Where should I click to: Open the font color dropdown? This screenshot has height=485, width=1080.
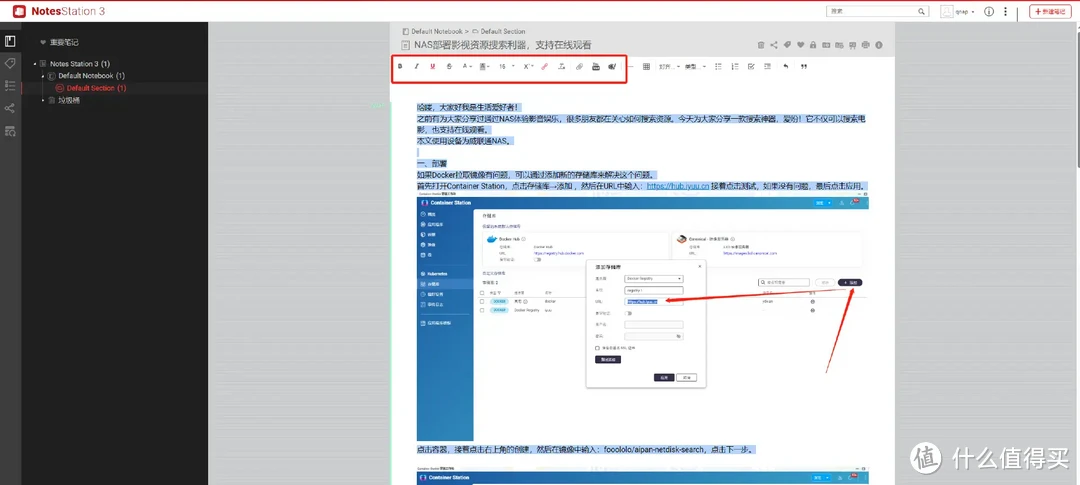[x=467, y=66]
